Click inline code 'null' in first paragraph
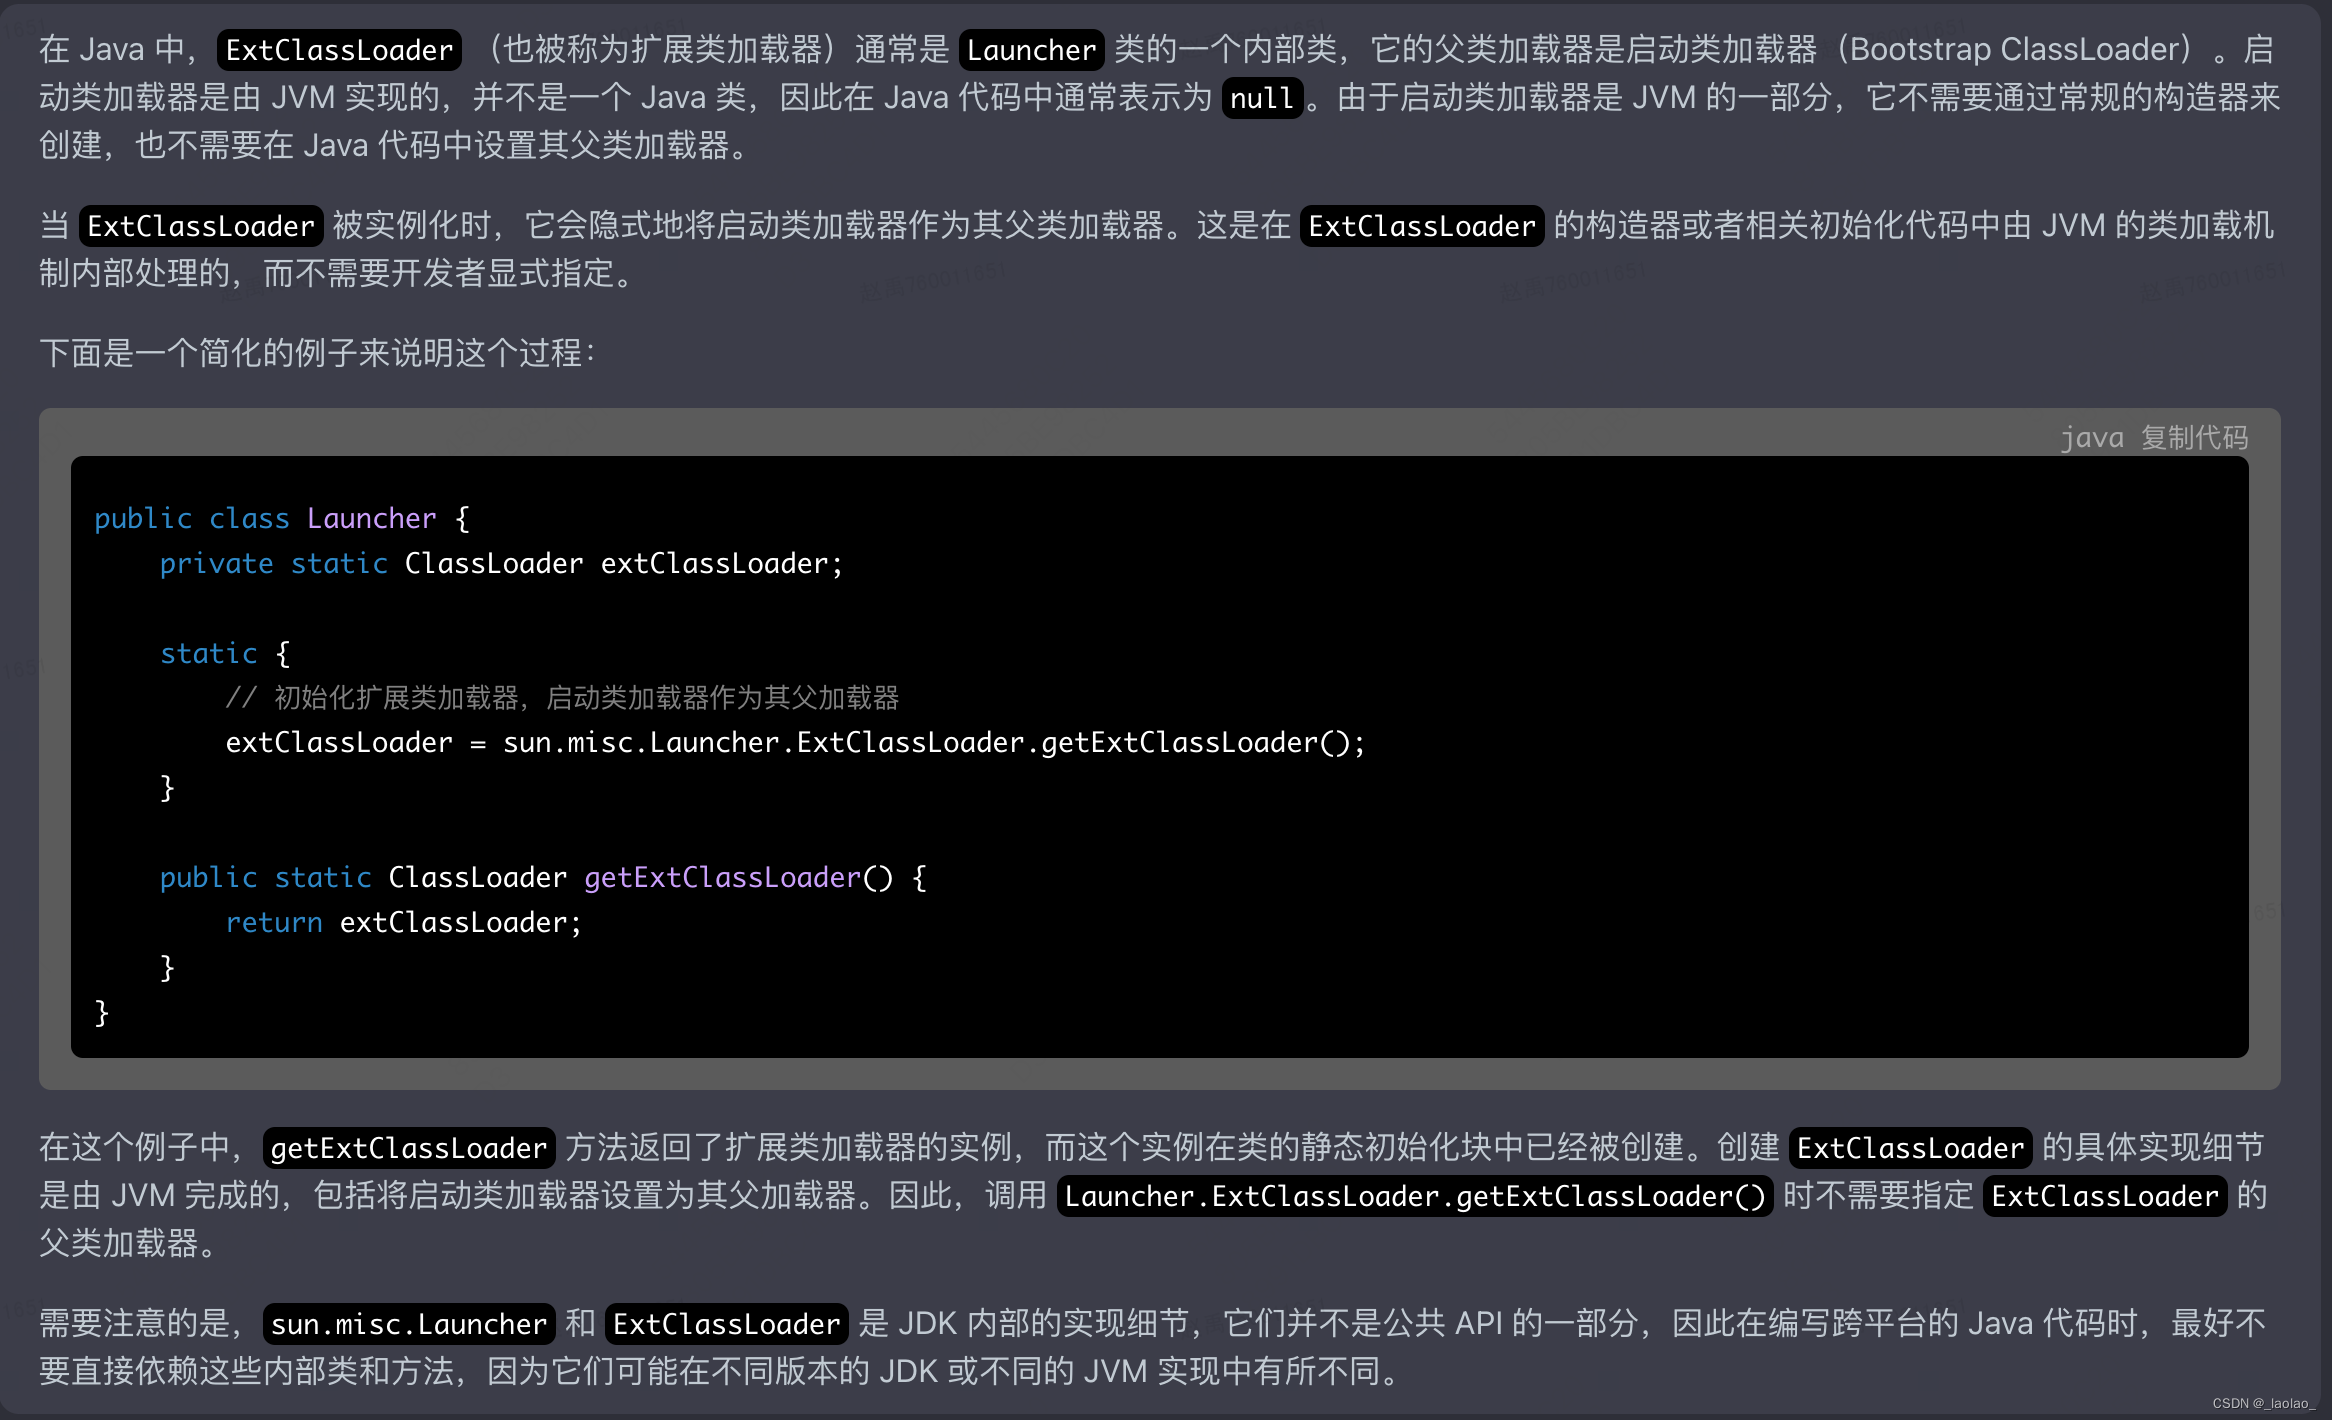This screenshot has height=1420, width=2332. (x=1262, y=98)
